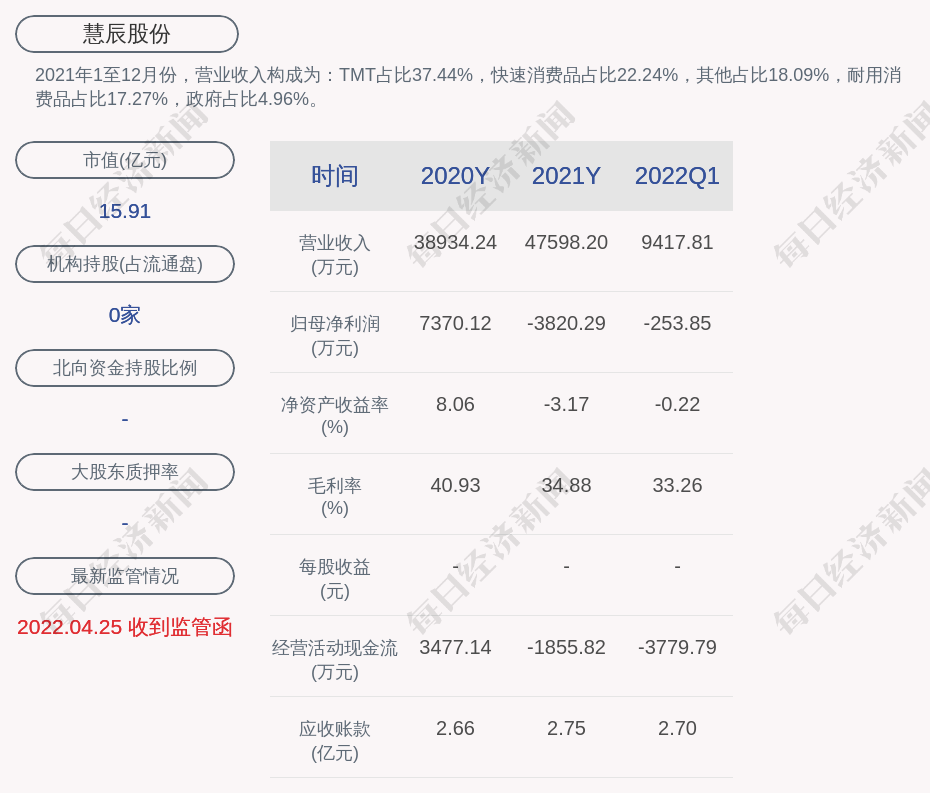Click net profit value -3820.29
Screen dimensions: 930x793
pos(566,323)
